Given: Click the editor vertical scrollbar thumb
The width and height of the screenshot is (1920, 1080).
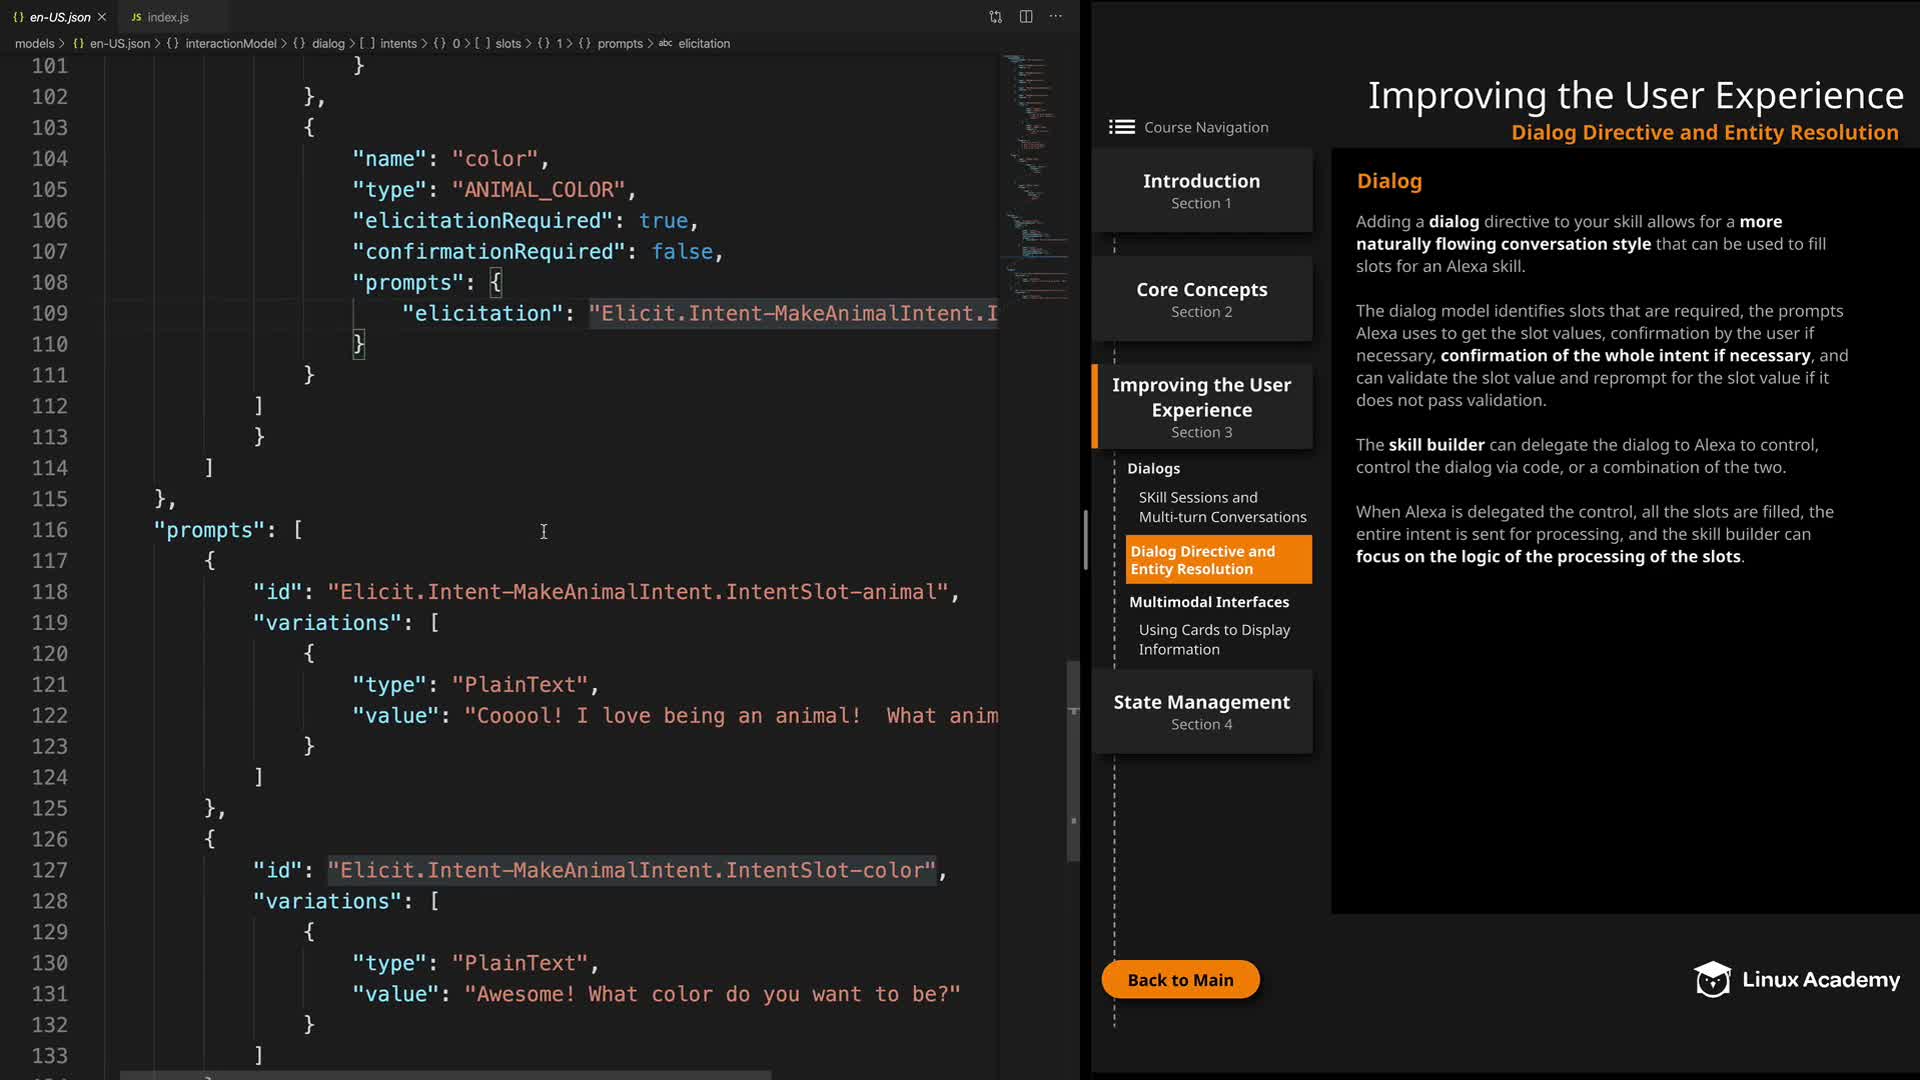Looking at the screenshot, I should [x=1073, y=760].
